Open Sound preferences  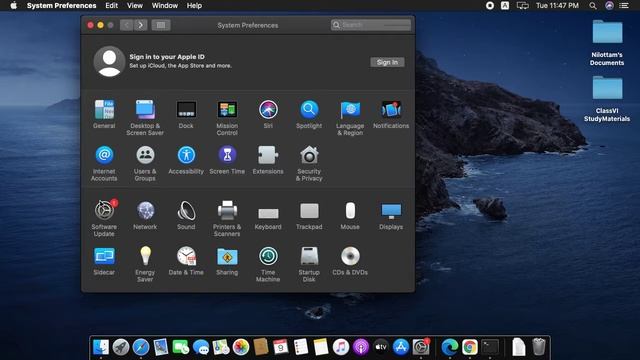point(186,215)
